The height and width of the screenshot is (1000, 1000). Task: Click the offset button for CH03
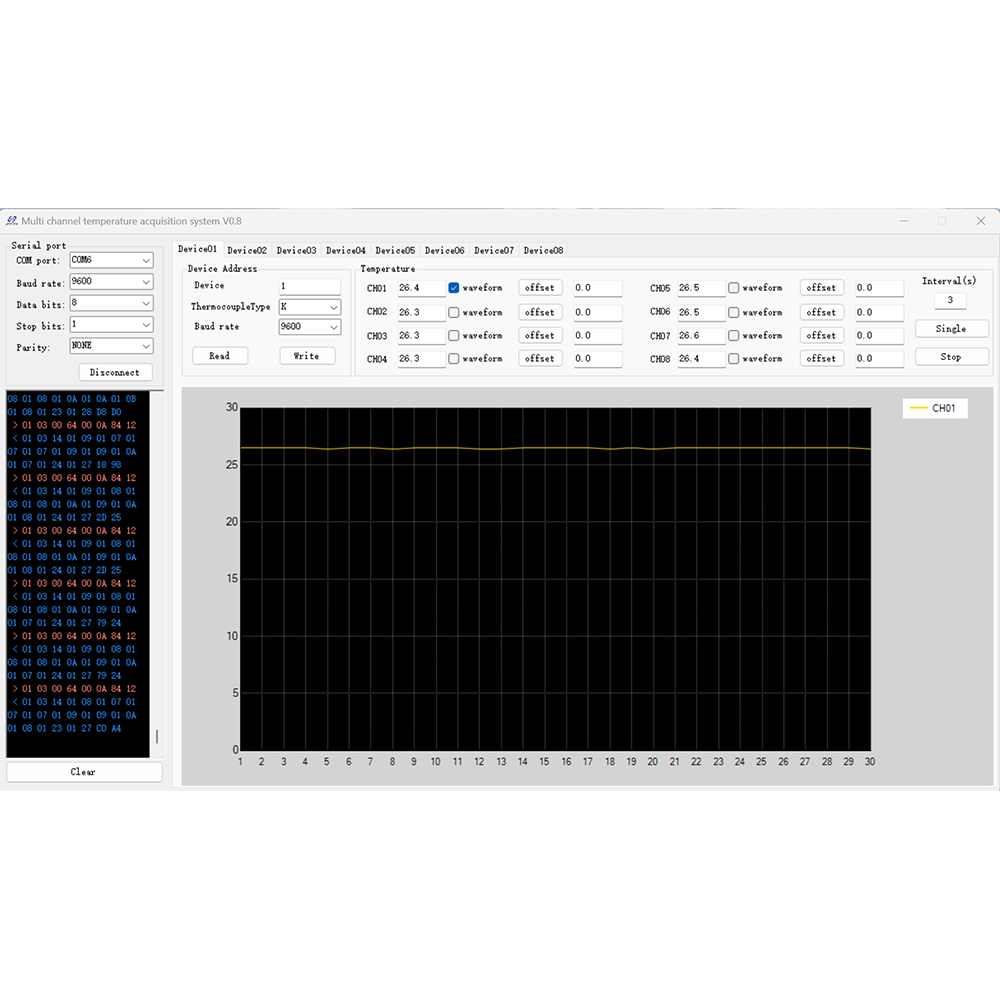(540, 335)
